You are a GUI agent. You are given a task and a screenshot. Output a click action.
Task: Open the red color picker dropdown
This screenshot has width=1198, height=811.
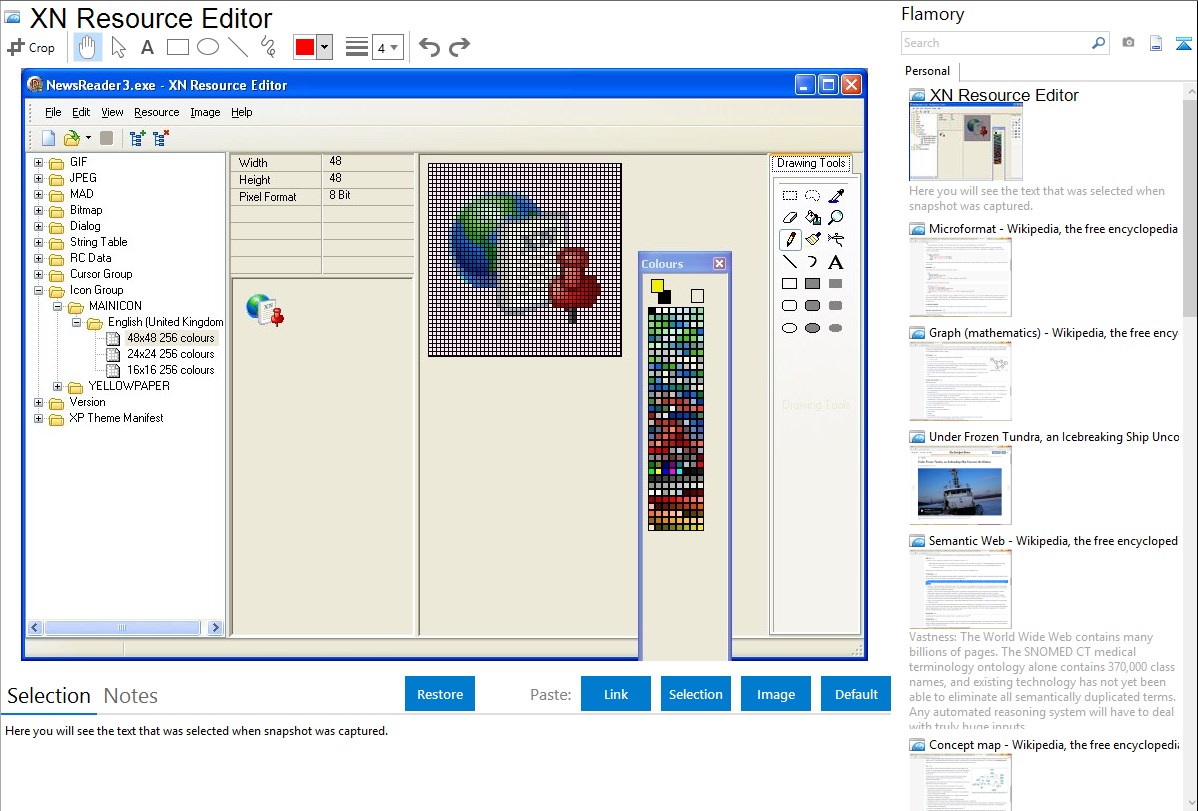[x=324, y=47]
